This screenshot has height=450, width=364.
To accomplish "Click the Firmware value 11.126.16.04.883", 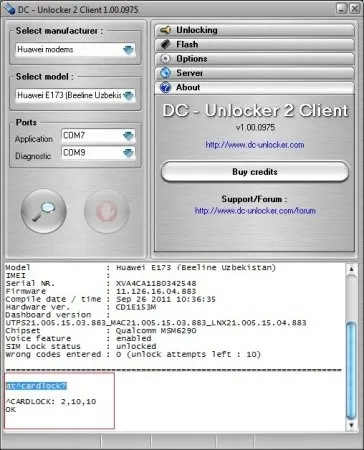I will pyautogui.click(x=156, y=291).
